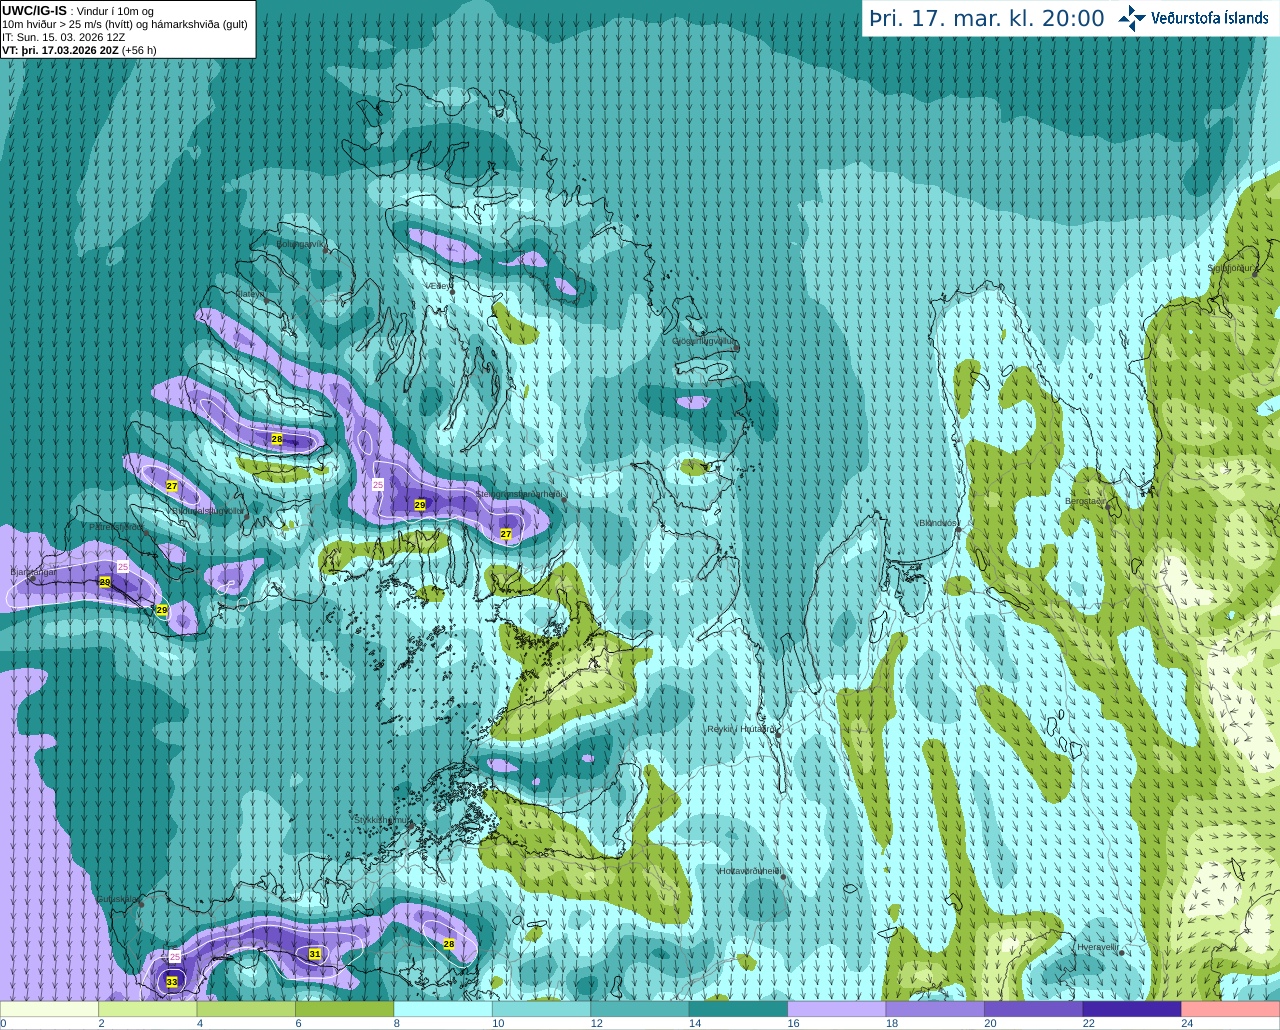This screenshot has width=1280, height=1030.
Task: Click the 20–22 violet legend swatch
Action: [x=1034, y=1008]
